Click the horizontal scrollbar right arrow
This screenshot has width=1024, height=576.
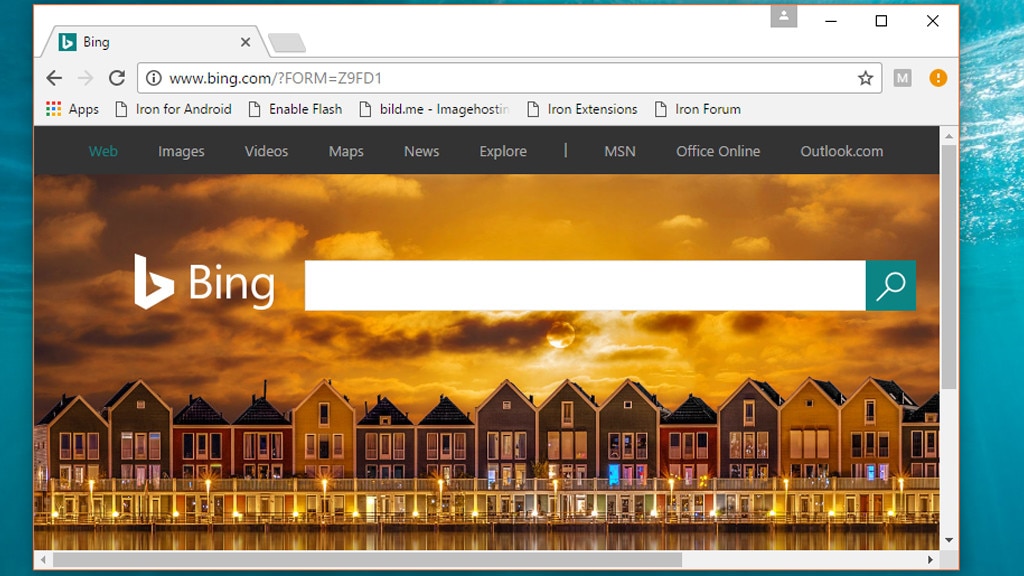point(931,560)
